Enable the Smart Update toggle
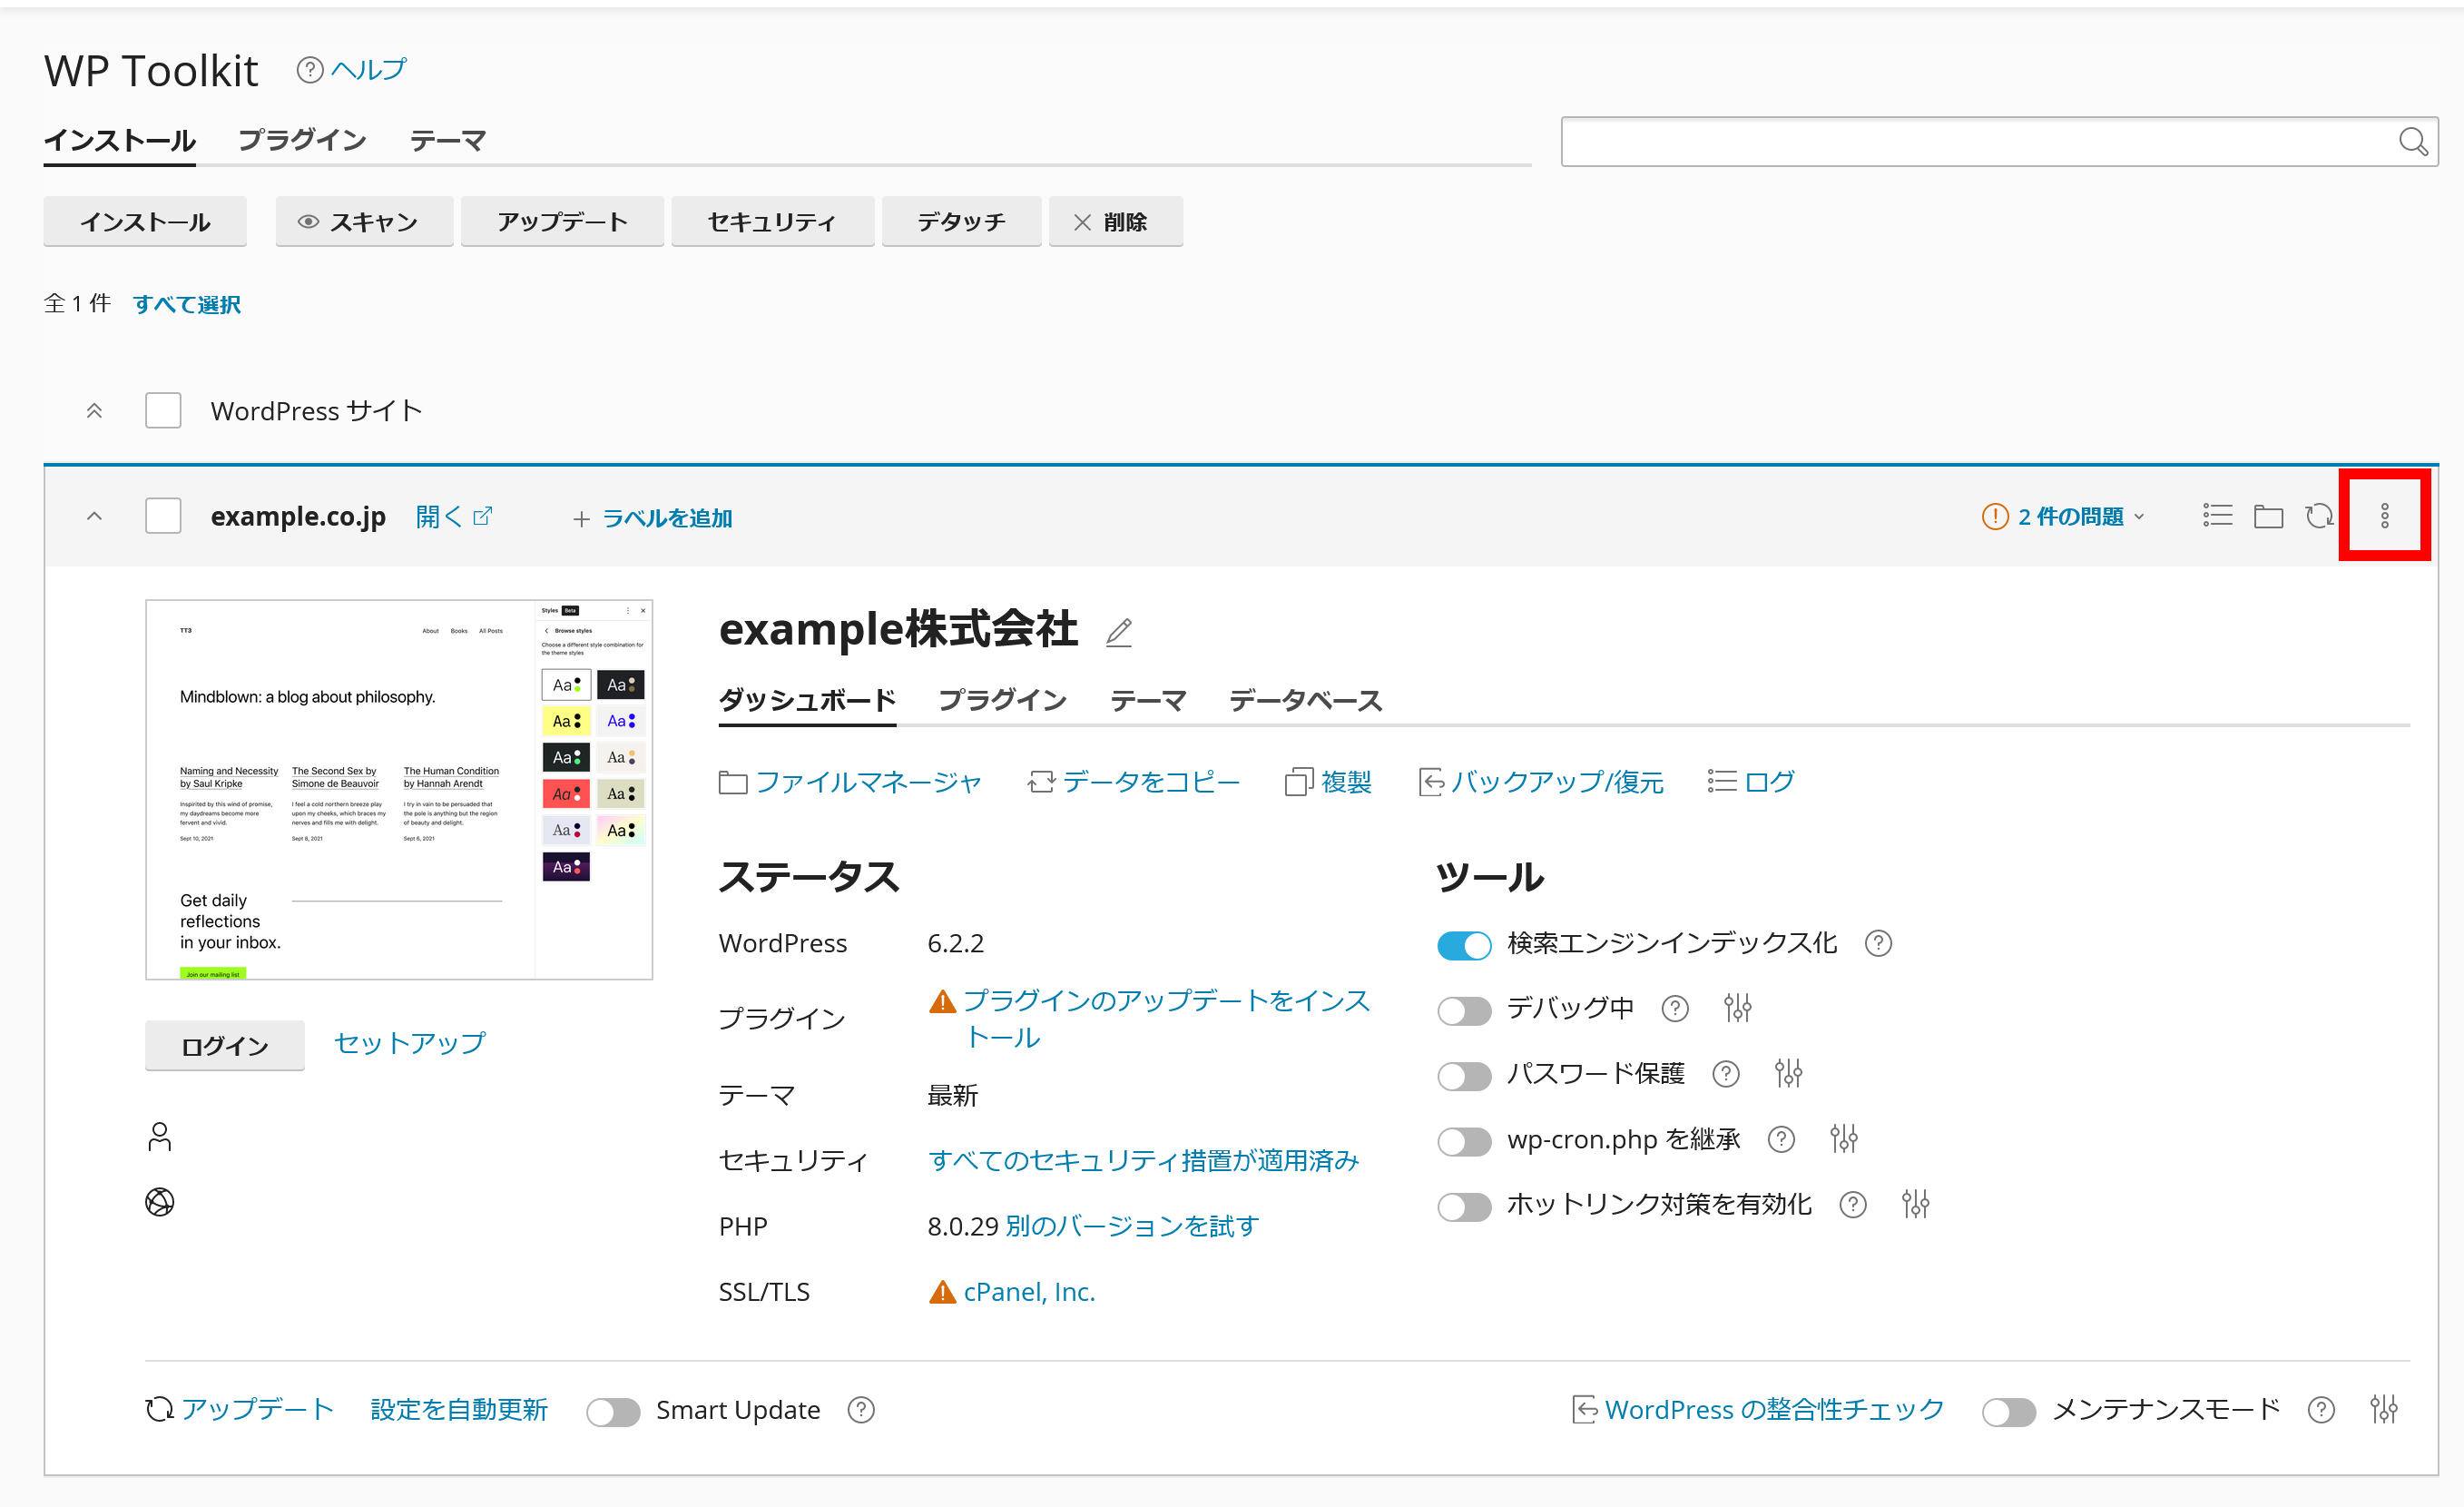 point(613,1410)
